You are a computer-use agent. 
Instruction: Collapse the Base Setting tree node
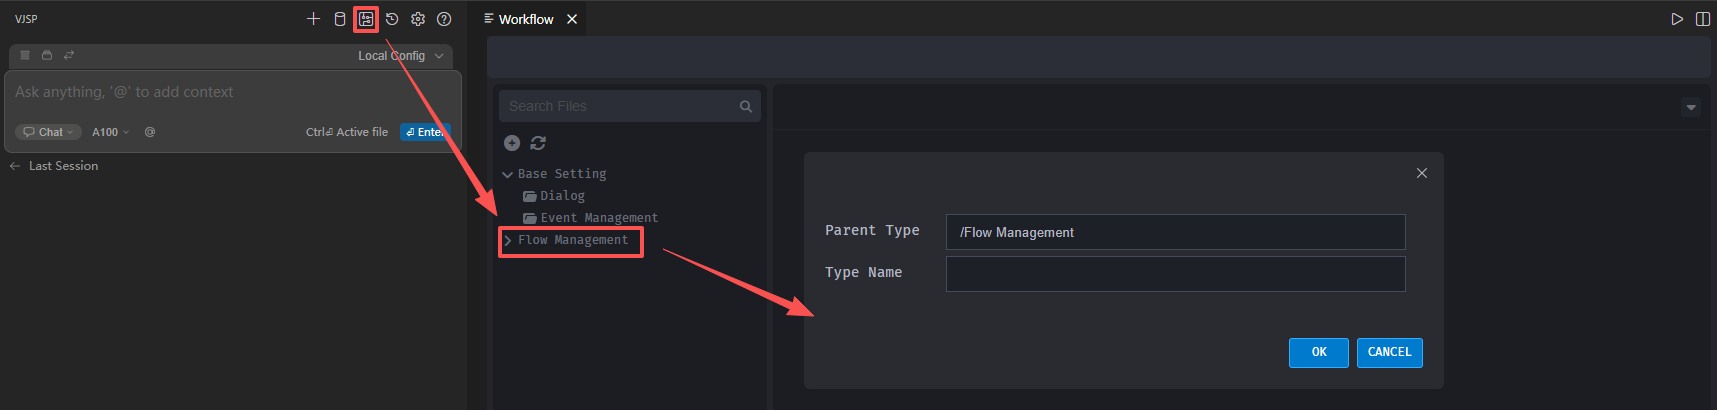click(508, 175)
